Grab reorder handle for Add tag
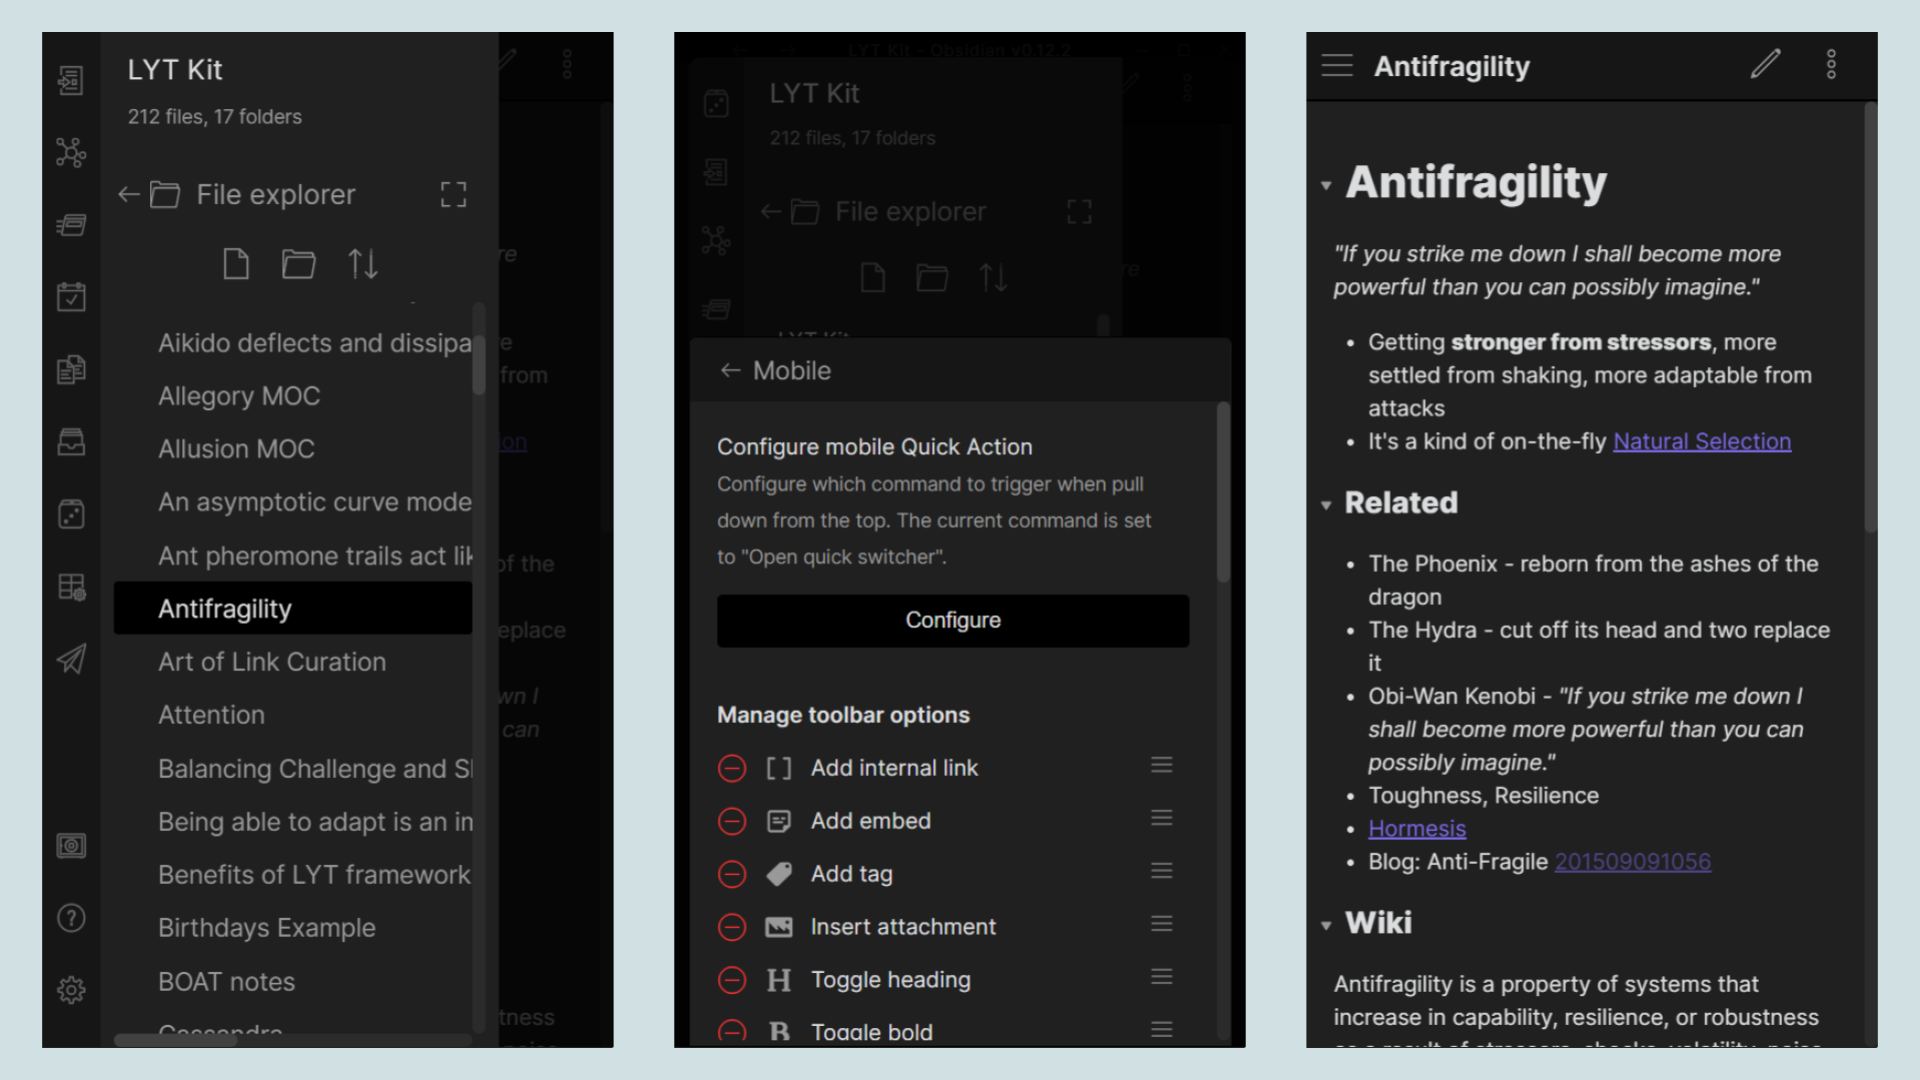This screenshot has width=1920, height=1080. (1161, 871)
